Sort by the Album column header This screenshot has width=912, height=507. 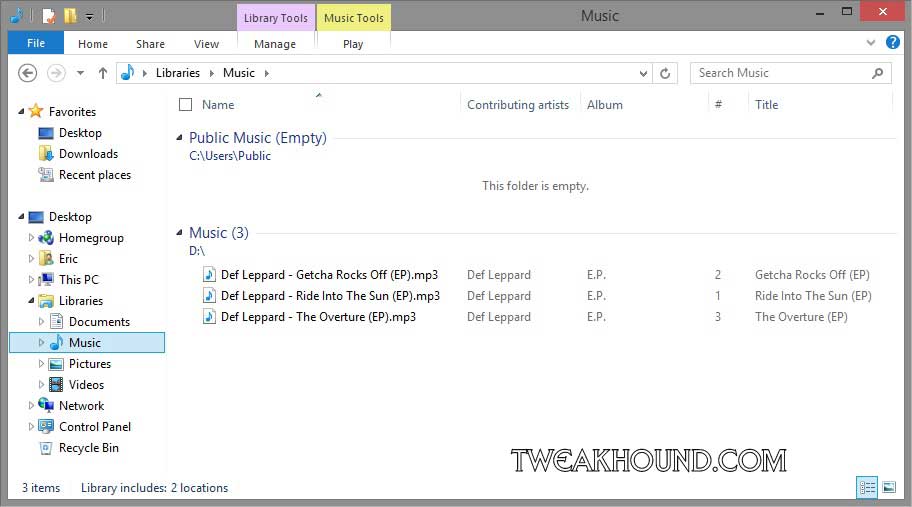click(x=604, y=105)
